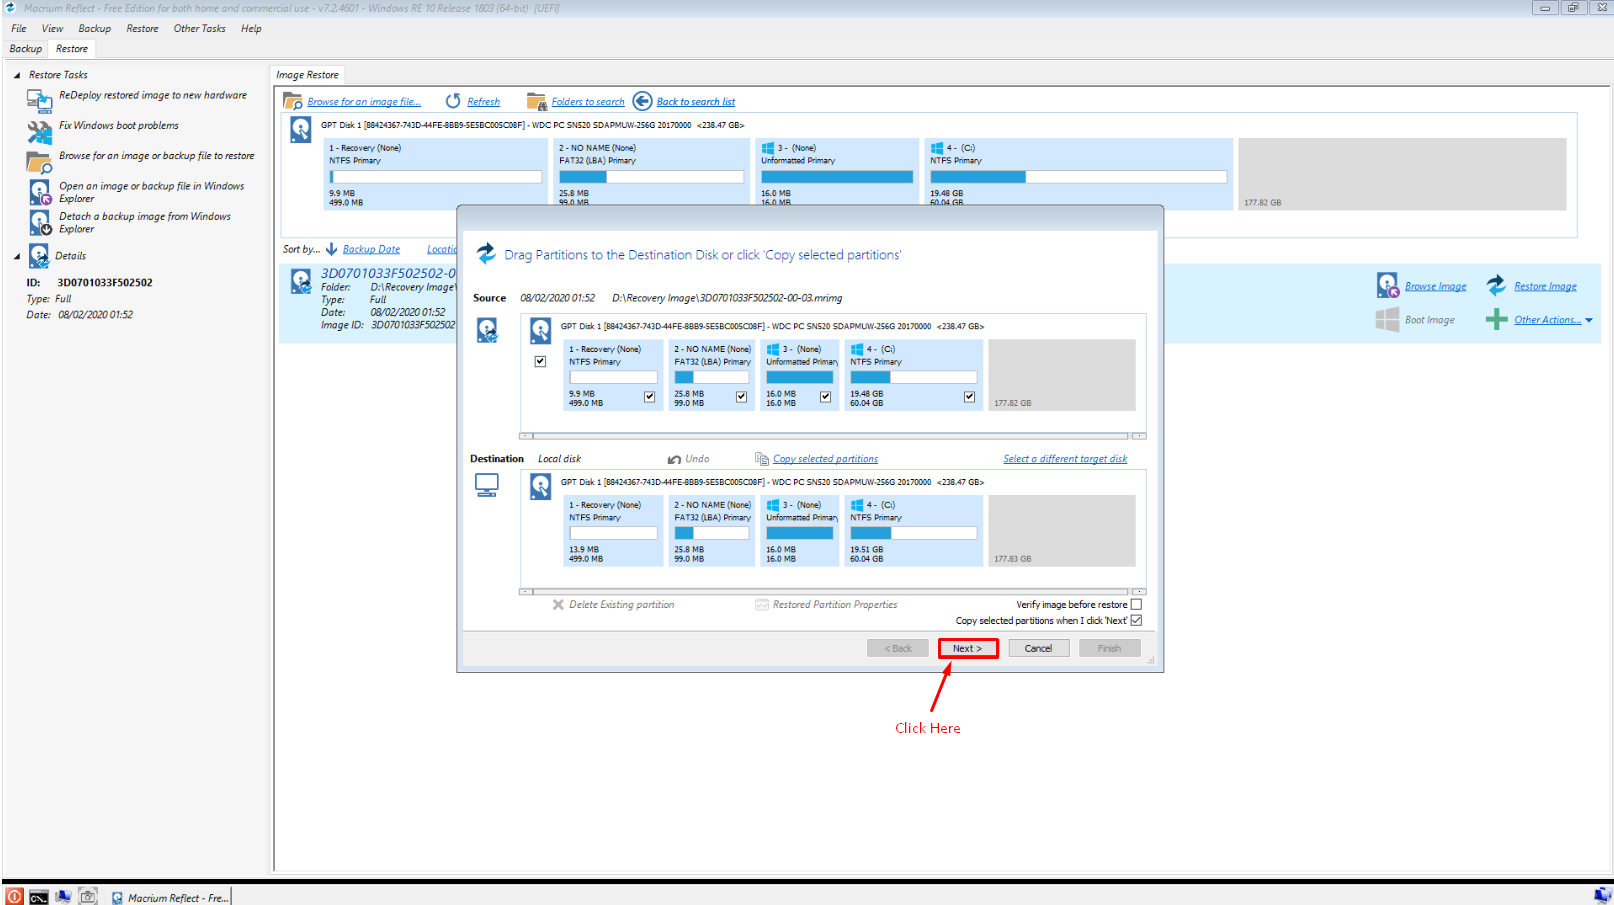Screen dimensions: 1614x905
Task: Click Macrium Reflect taskbar button
Action: coord(169,897)
